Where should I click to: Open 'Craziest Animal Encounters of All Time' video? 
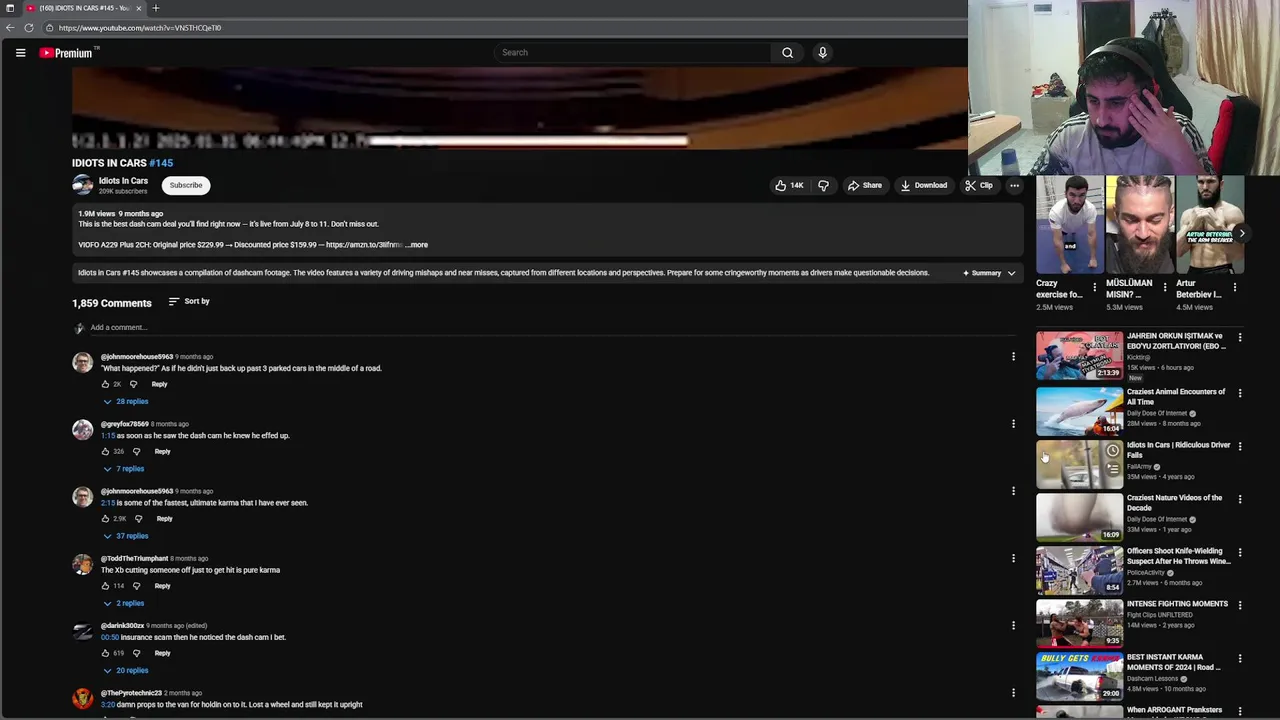[x=1079, y=411]
